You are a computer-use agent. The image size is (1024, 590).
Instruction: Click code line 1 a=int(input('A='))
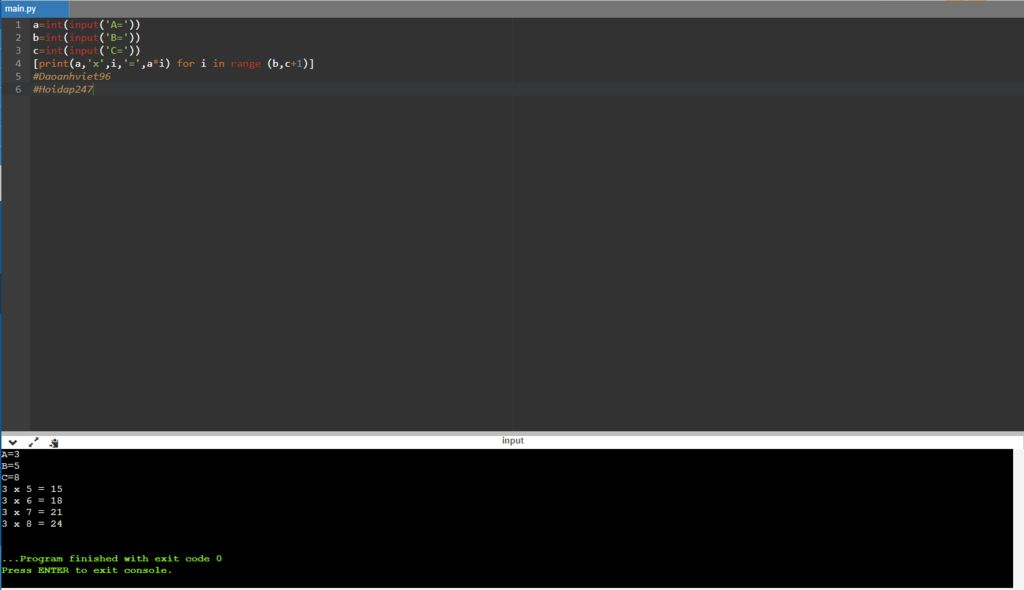(86, 25)
